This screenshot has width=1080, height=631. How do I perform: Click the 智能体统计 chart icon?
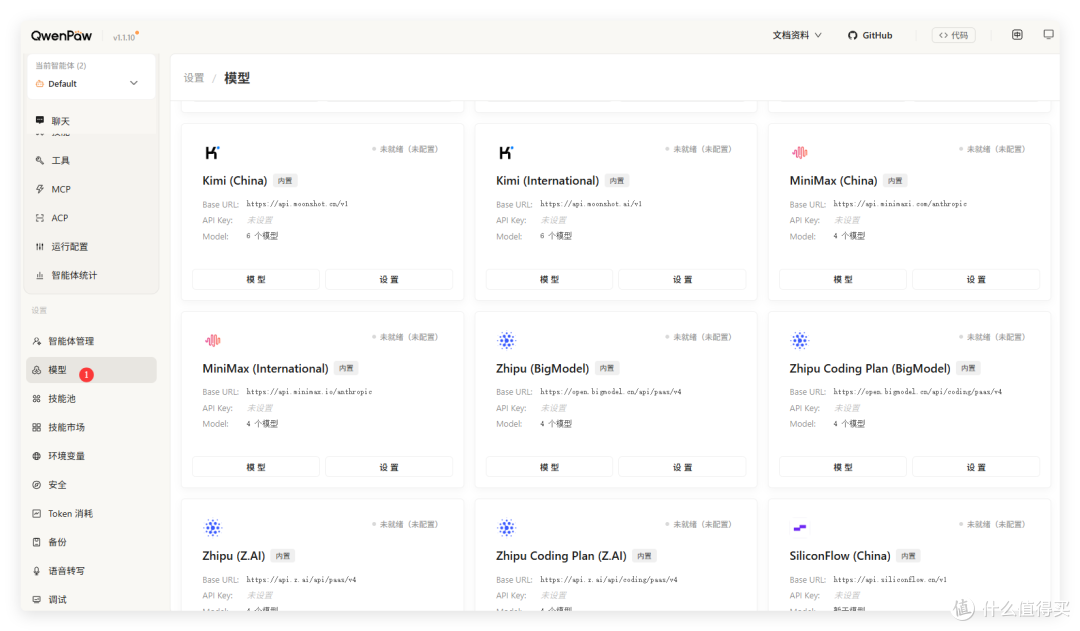(x=39, y=276)
